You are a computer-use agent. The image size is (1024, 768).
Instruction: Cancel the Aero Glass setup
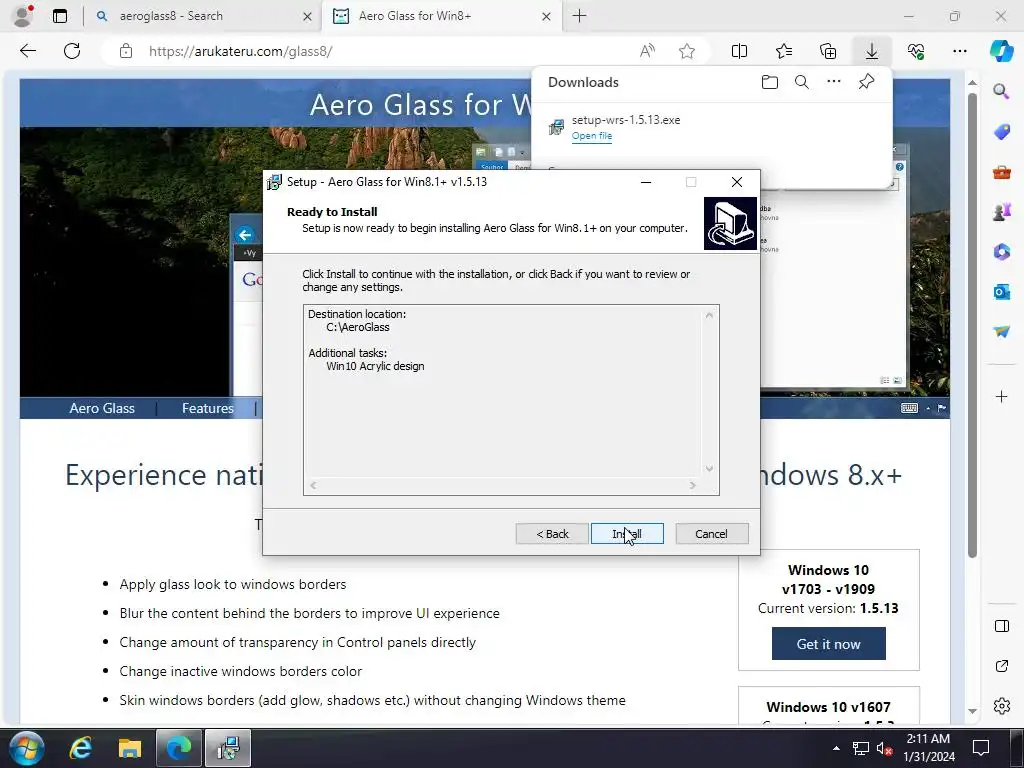[x=711, y=534]
